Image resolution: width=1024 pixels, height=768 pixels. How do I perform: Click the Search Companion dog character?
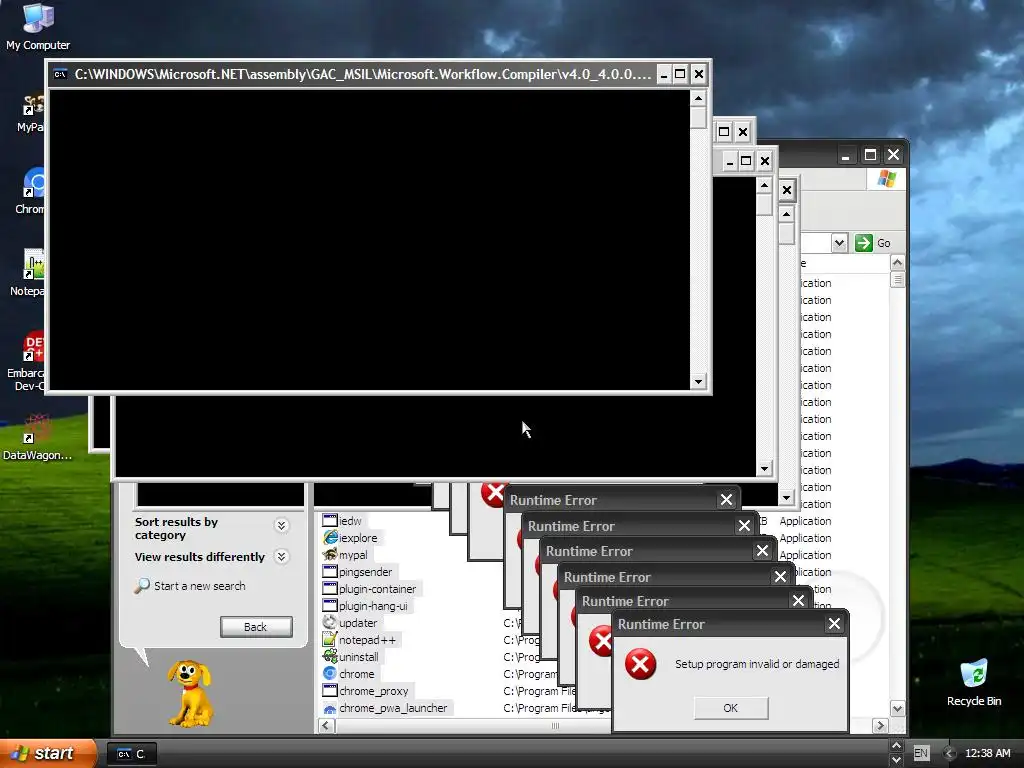tap(190, 693)
